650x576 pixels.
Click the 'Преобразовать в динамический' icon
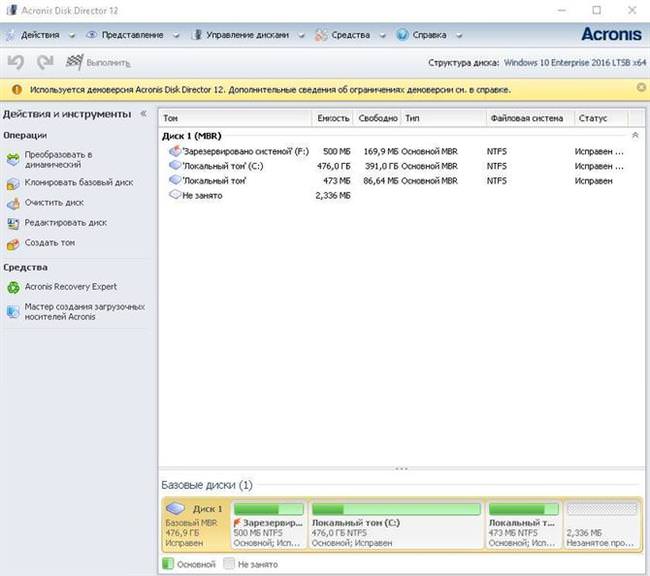13,160
